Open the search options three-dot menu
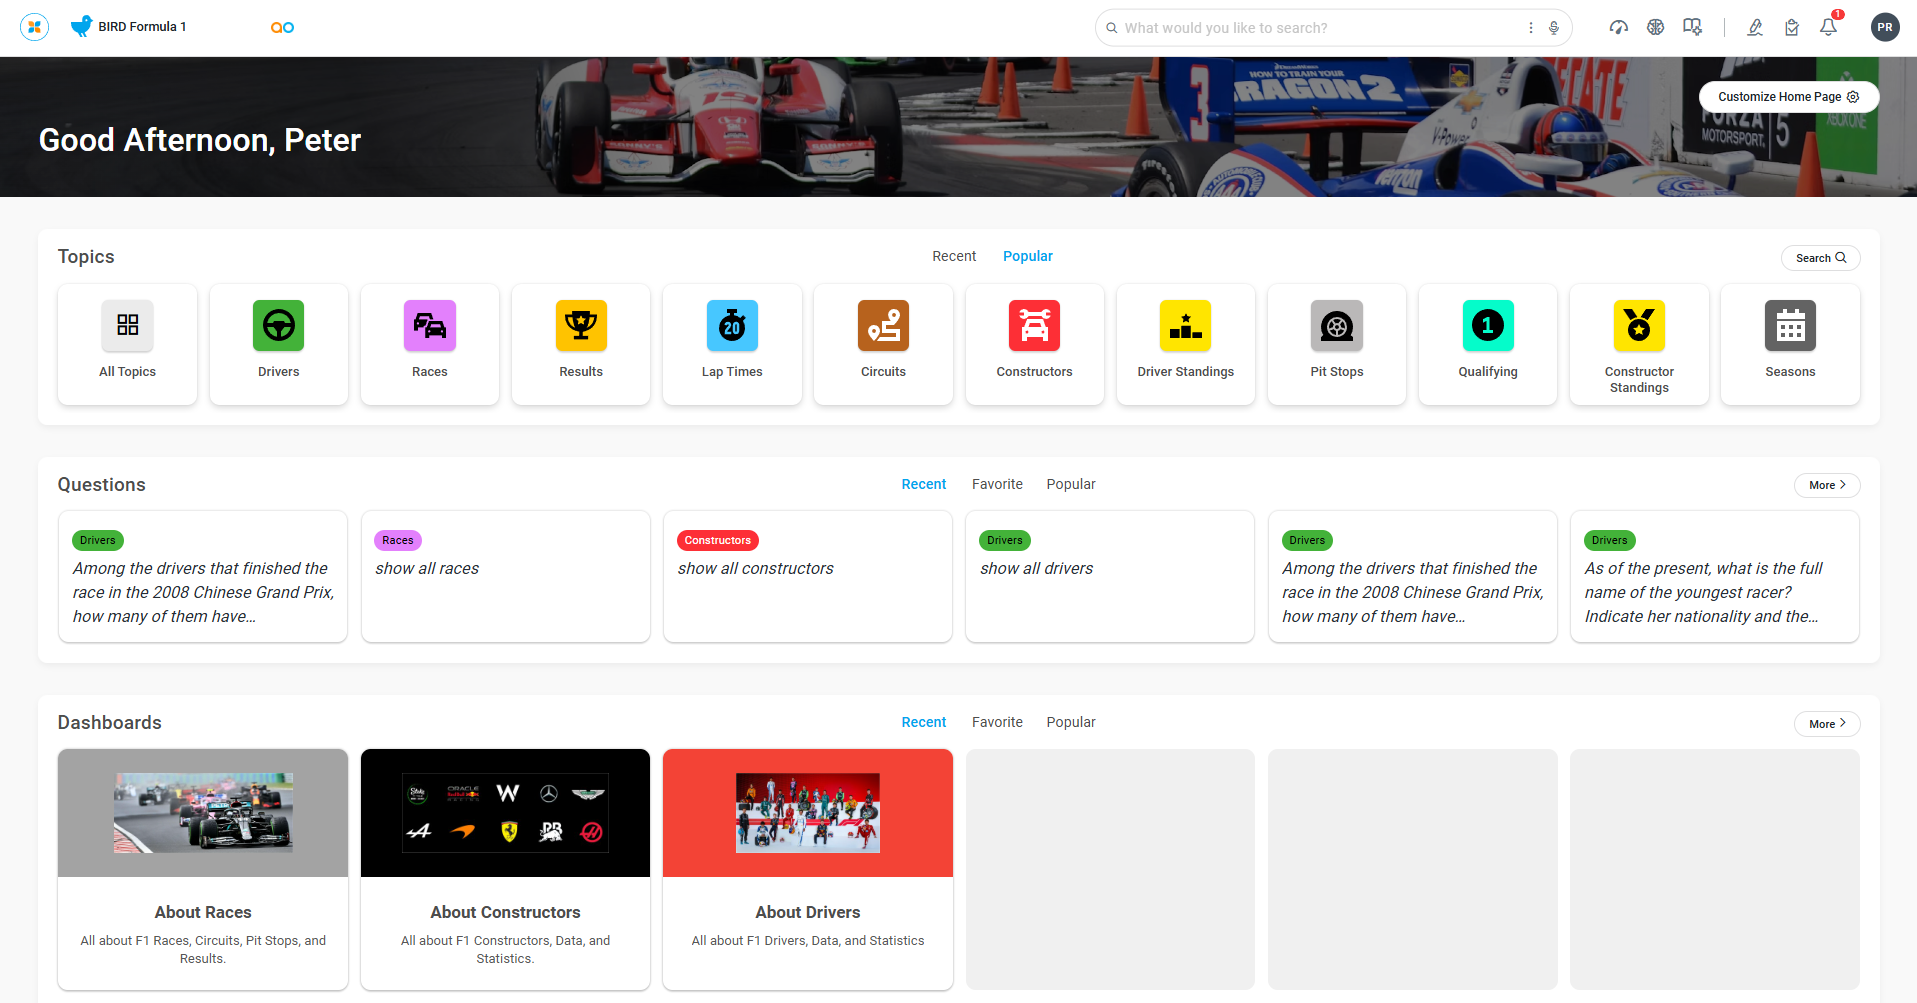 pyautogui.click(x=1530, y=28)
